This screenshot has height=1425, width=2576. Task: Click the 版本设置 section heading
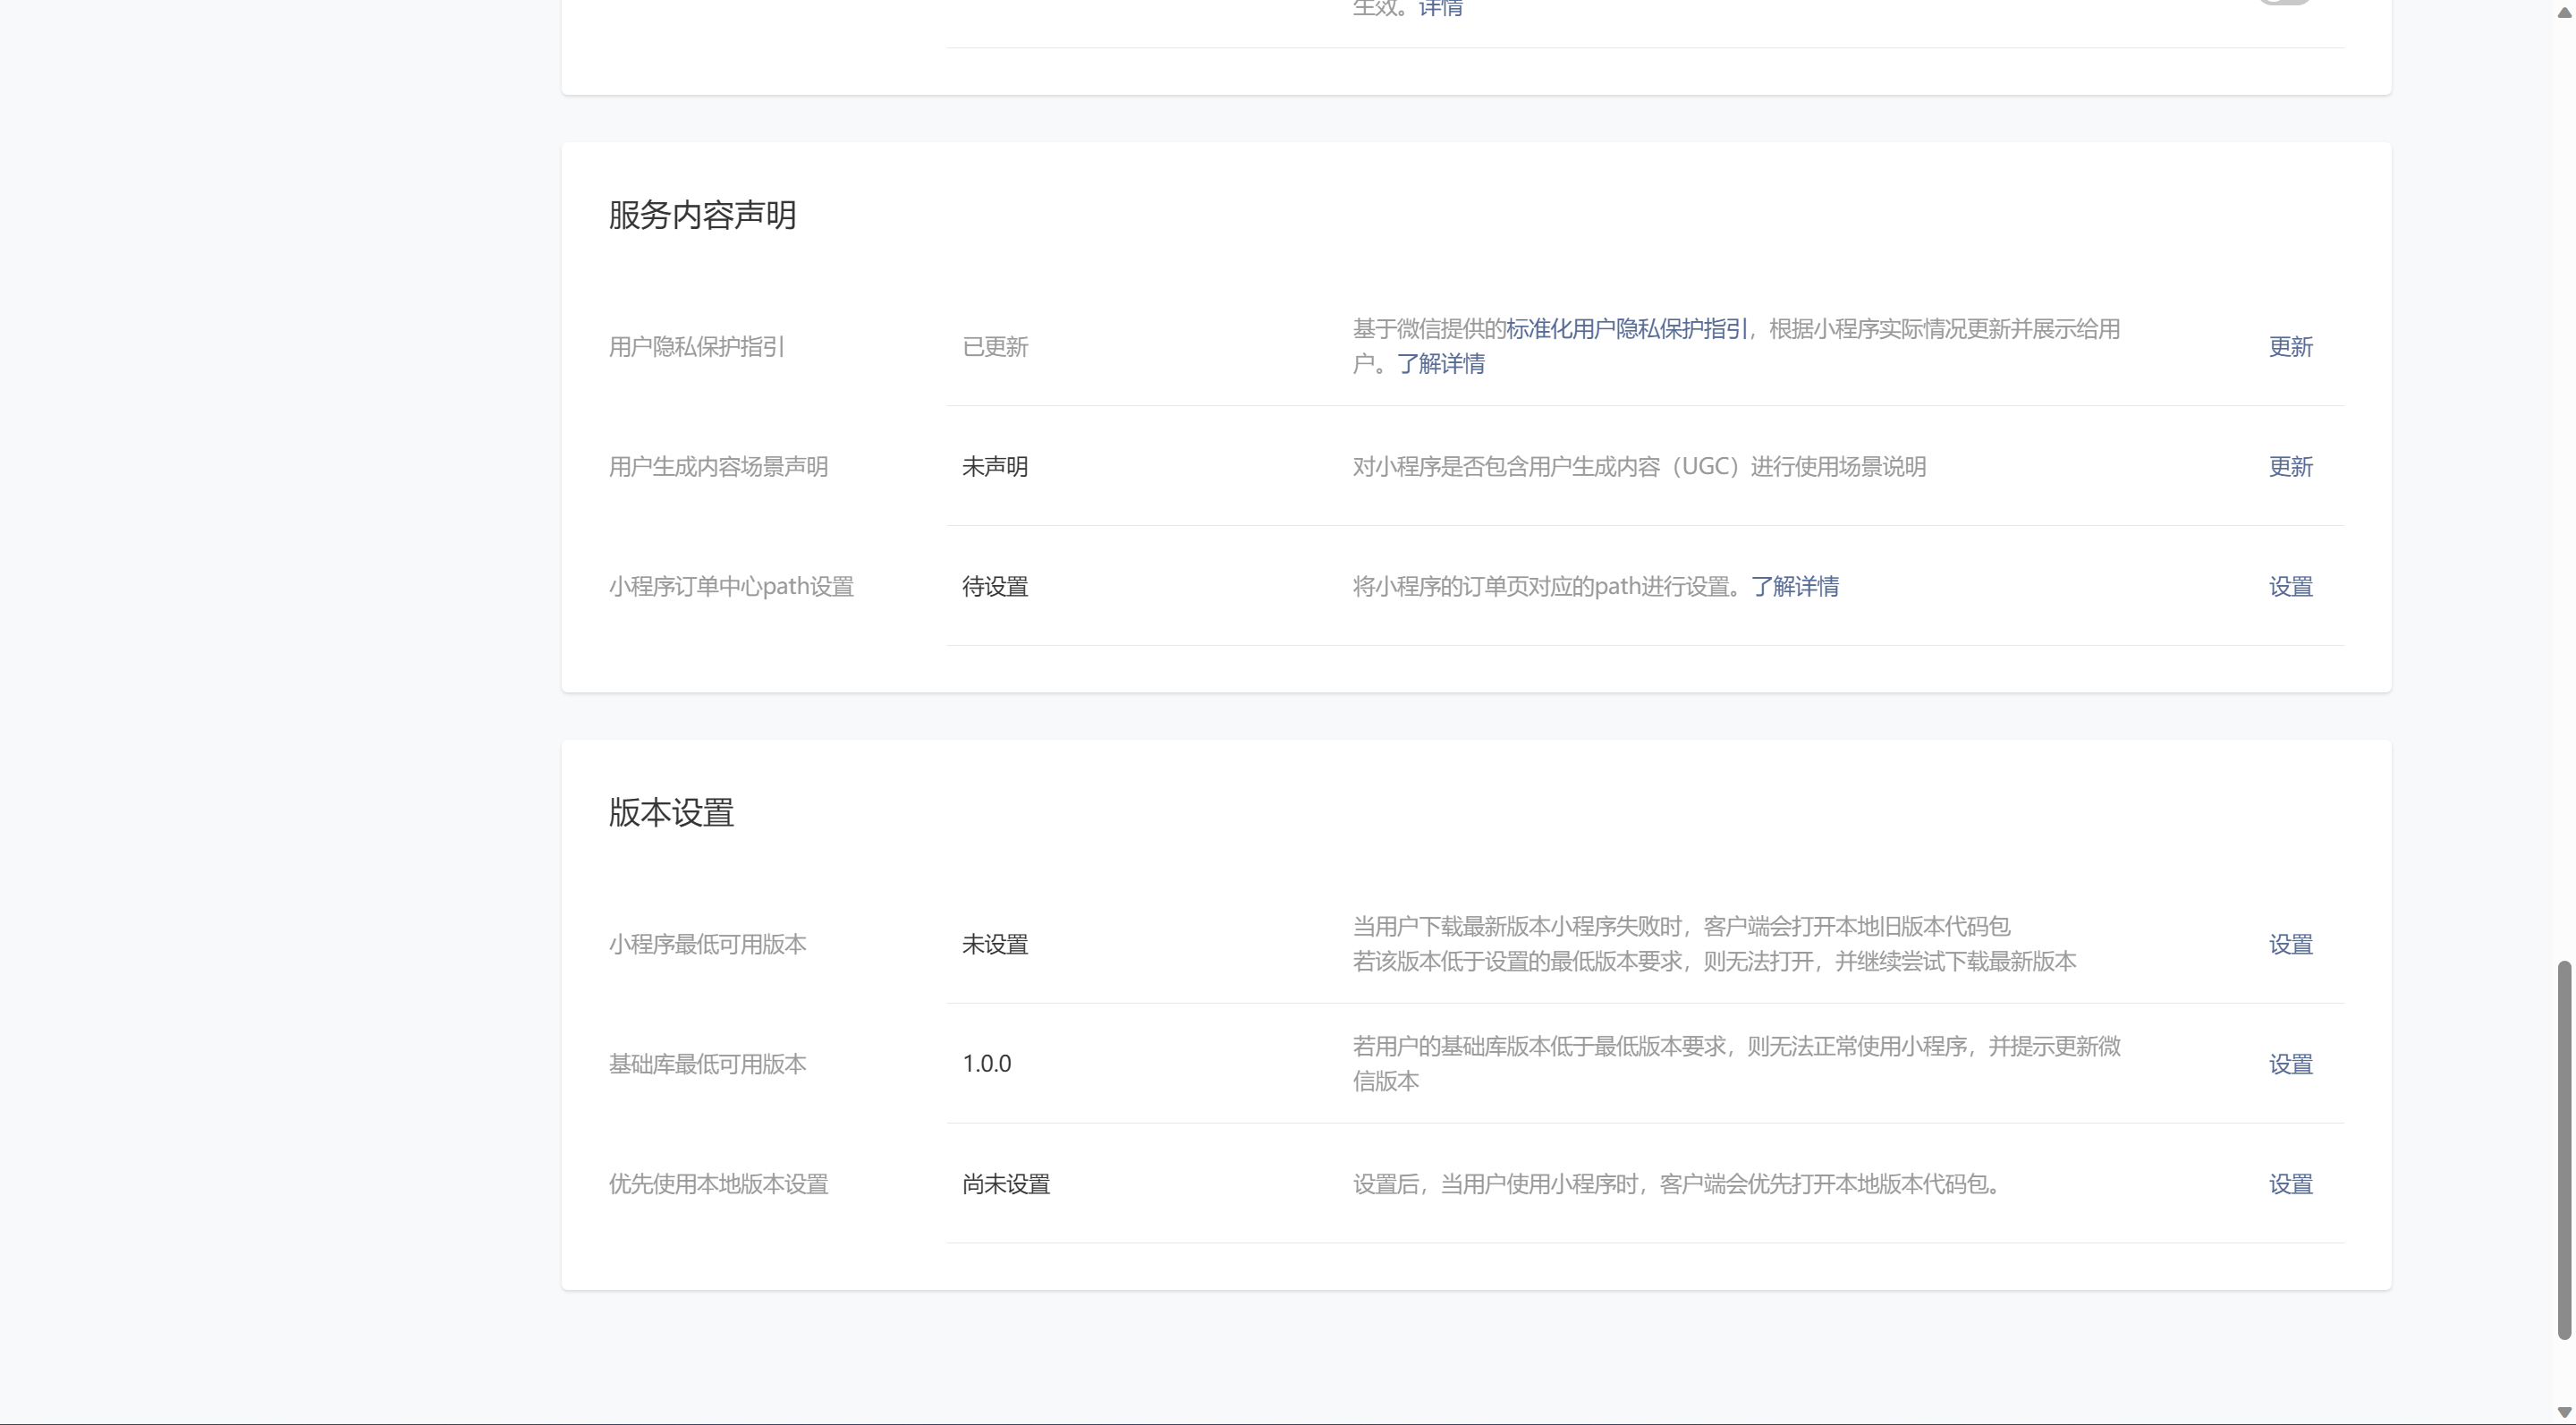[671, 813]
